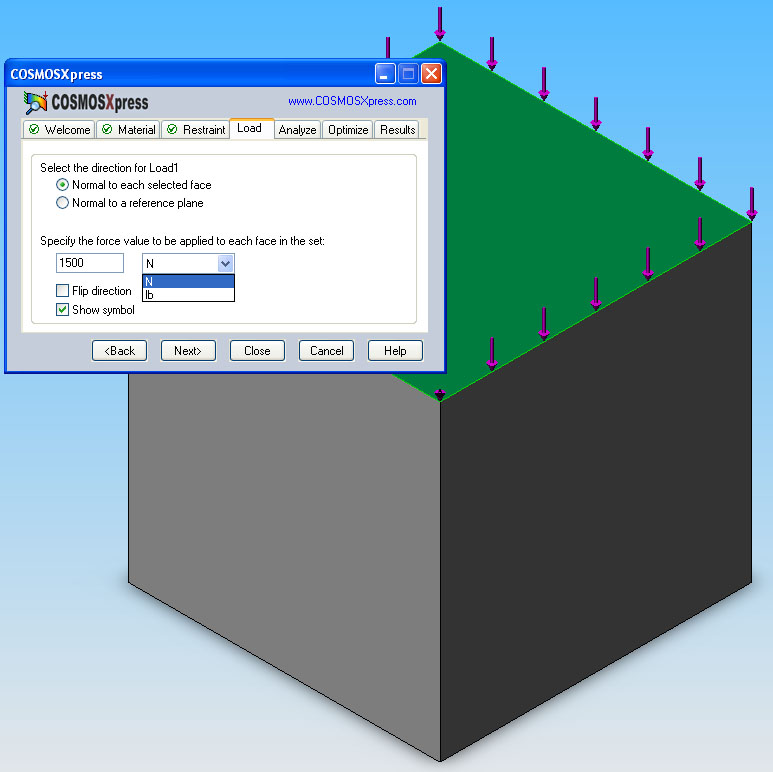Open the Results tab
This screenshot has width=773, height=772.
pos(397,130)
